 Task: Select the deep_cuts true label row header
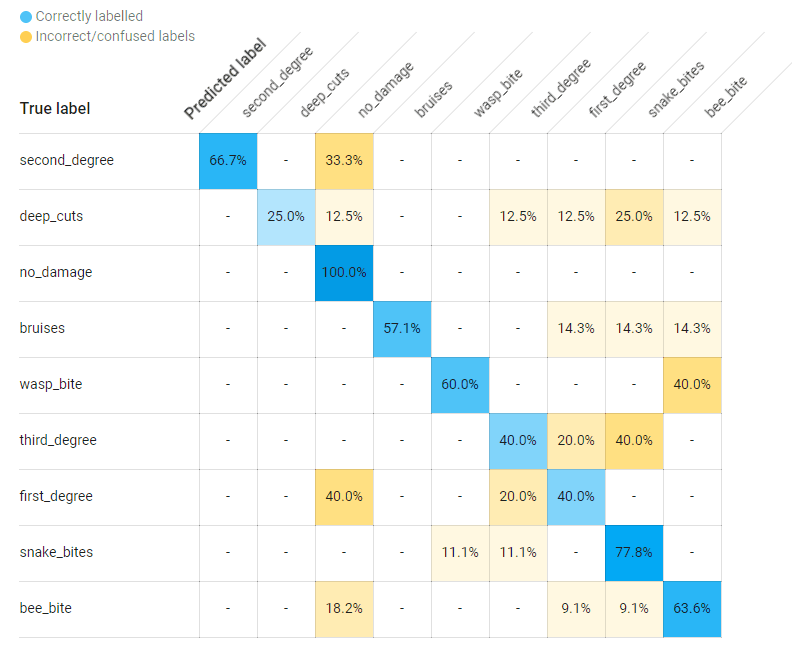tap(53, 216)
